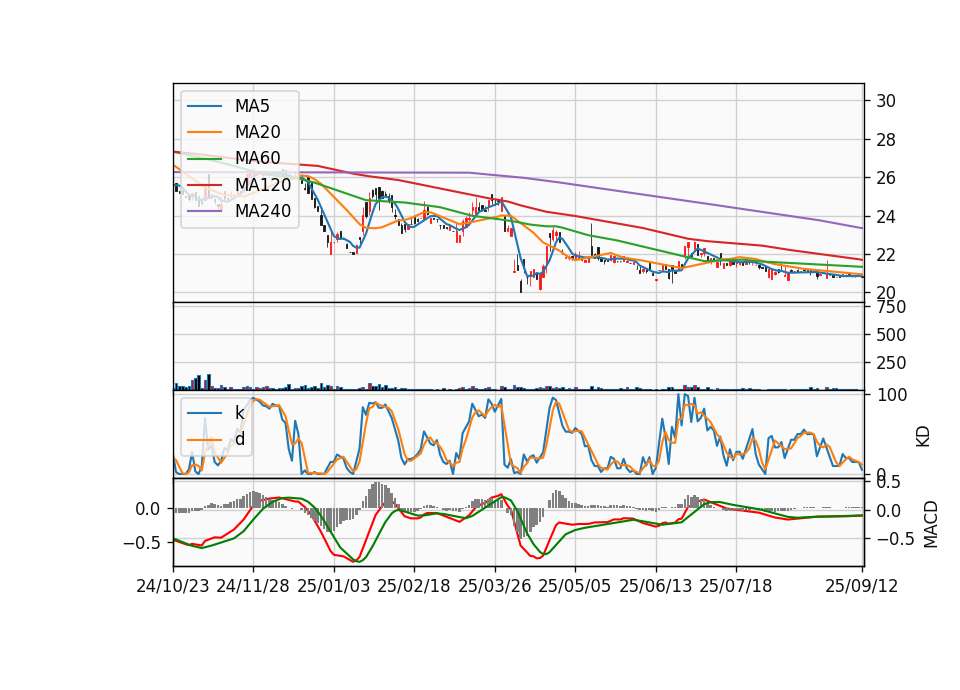The height and width of the screenshot is (690, 960).
Task: Click the MA20 legend label
Action: coord(257,132)
